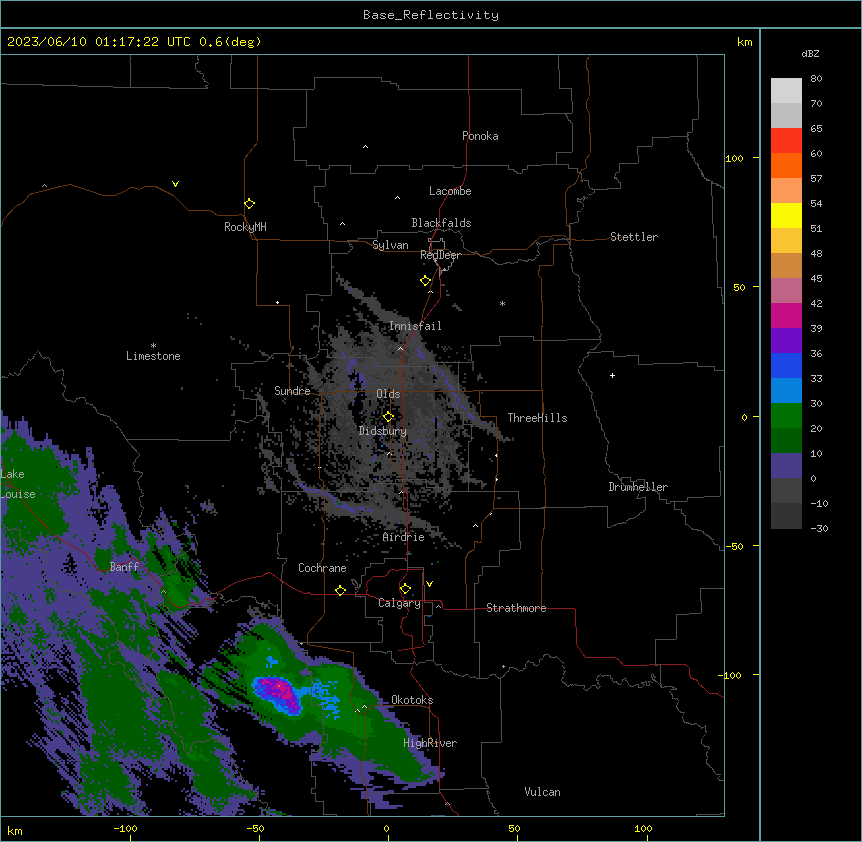This screenshot has width=862, height=842.
Task: Click the star marker above Limestone label
Action: [153, 346]
